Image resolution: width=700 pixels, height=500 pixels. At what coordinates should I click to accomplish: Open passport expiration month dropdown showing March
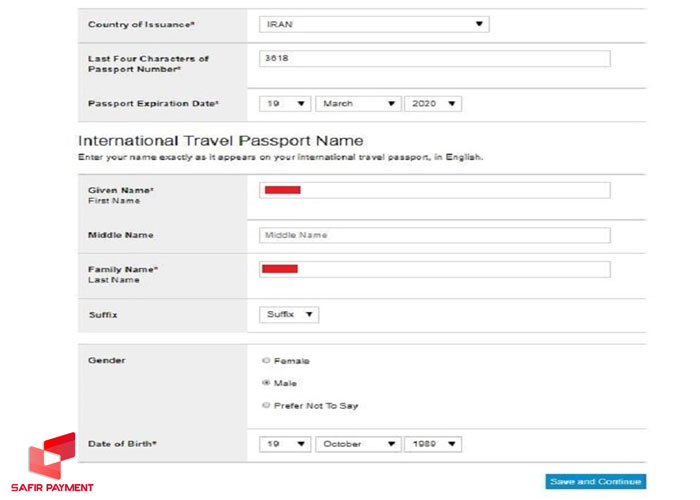(x=357, y=103)
